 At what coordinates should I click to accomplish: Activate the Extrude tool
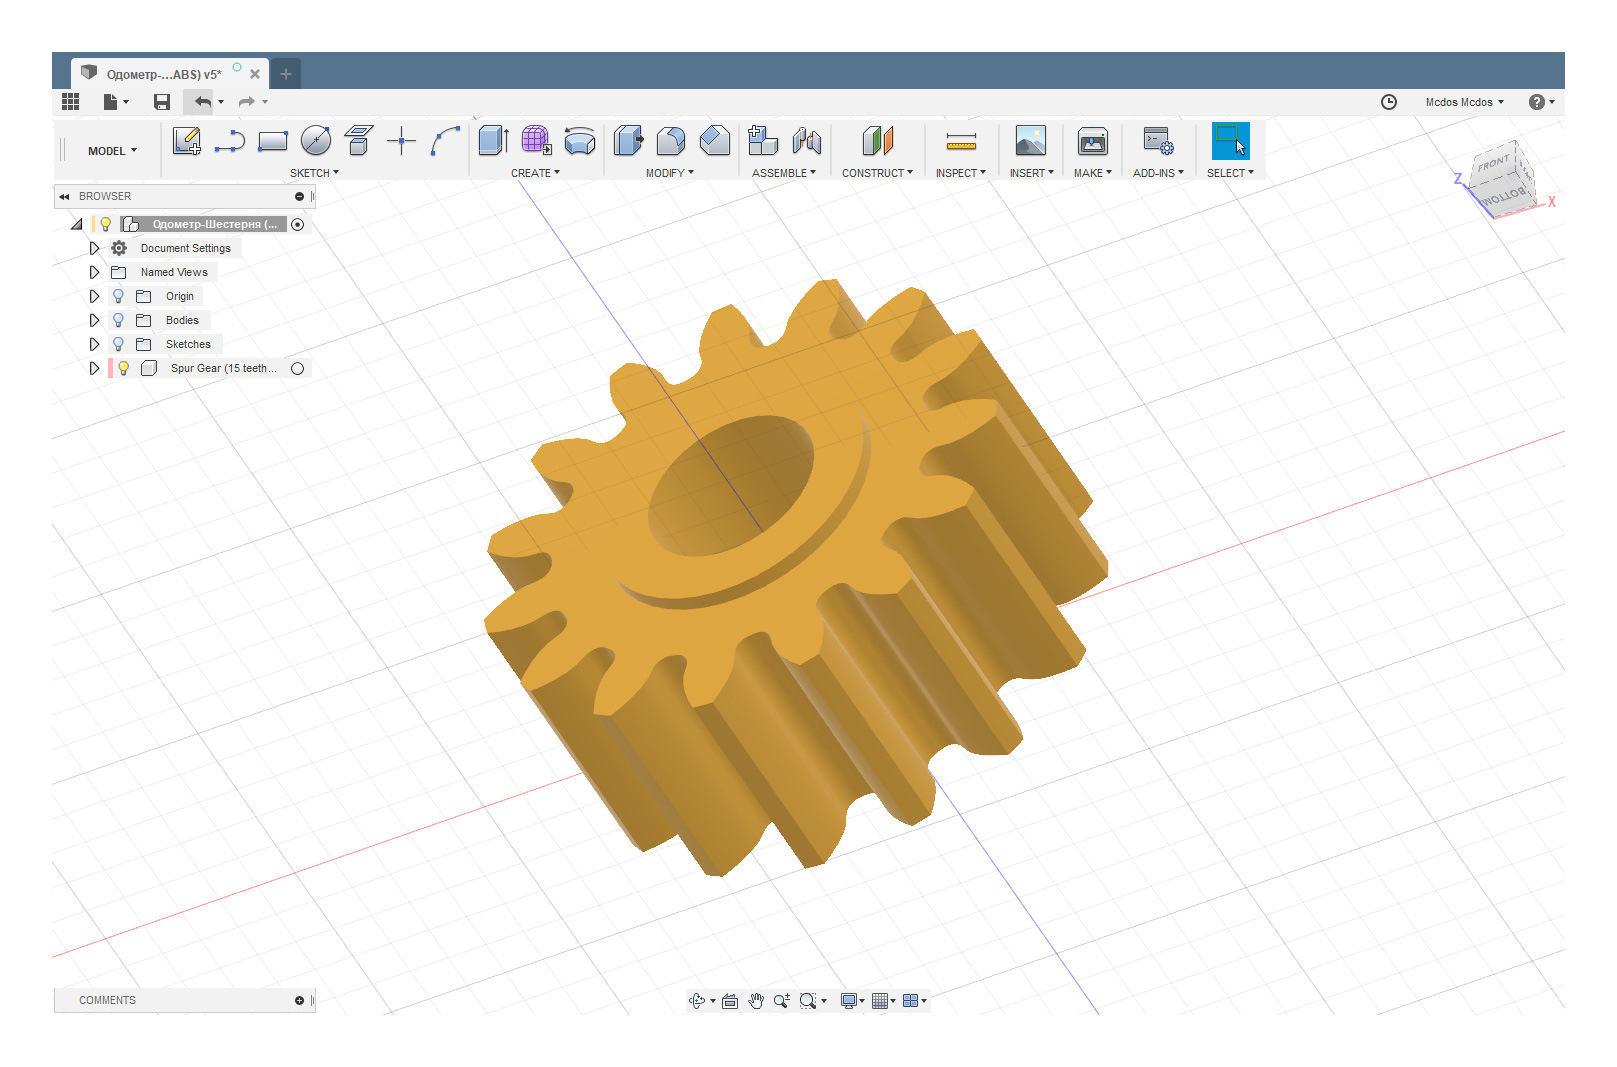tap(493, 141)
